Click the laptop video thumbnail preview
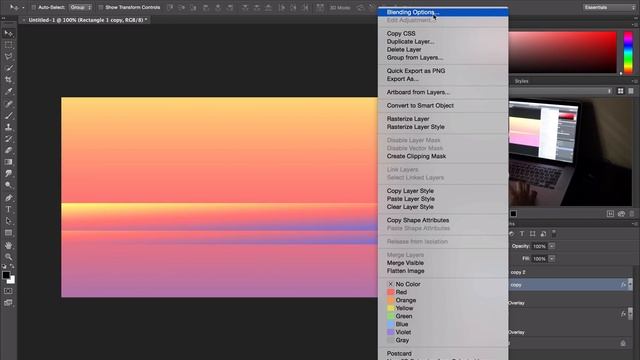The image size is (640, 360). (x=570, y=152)
